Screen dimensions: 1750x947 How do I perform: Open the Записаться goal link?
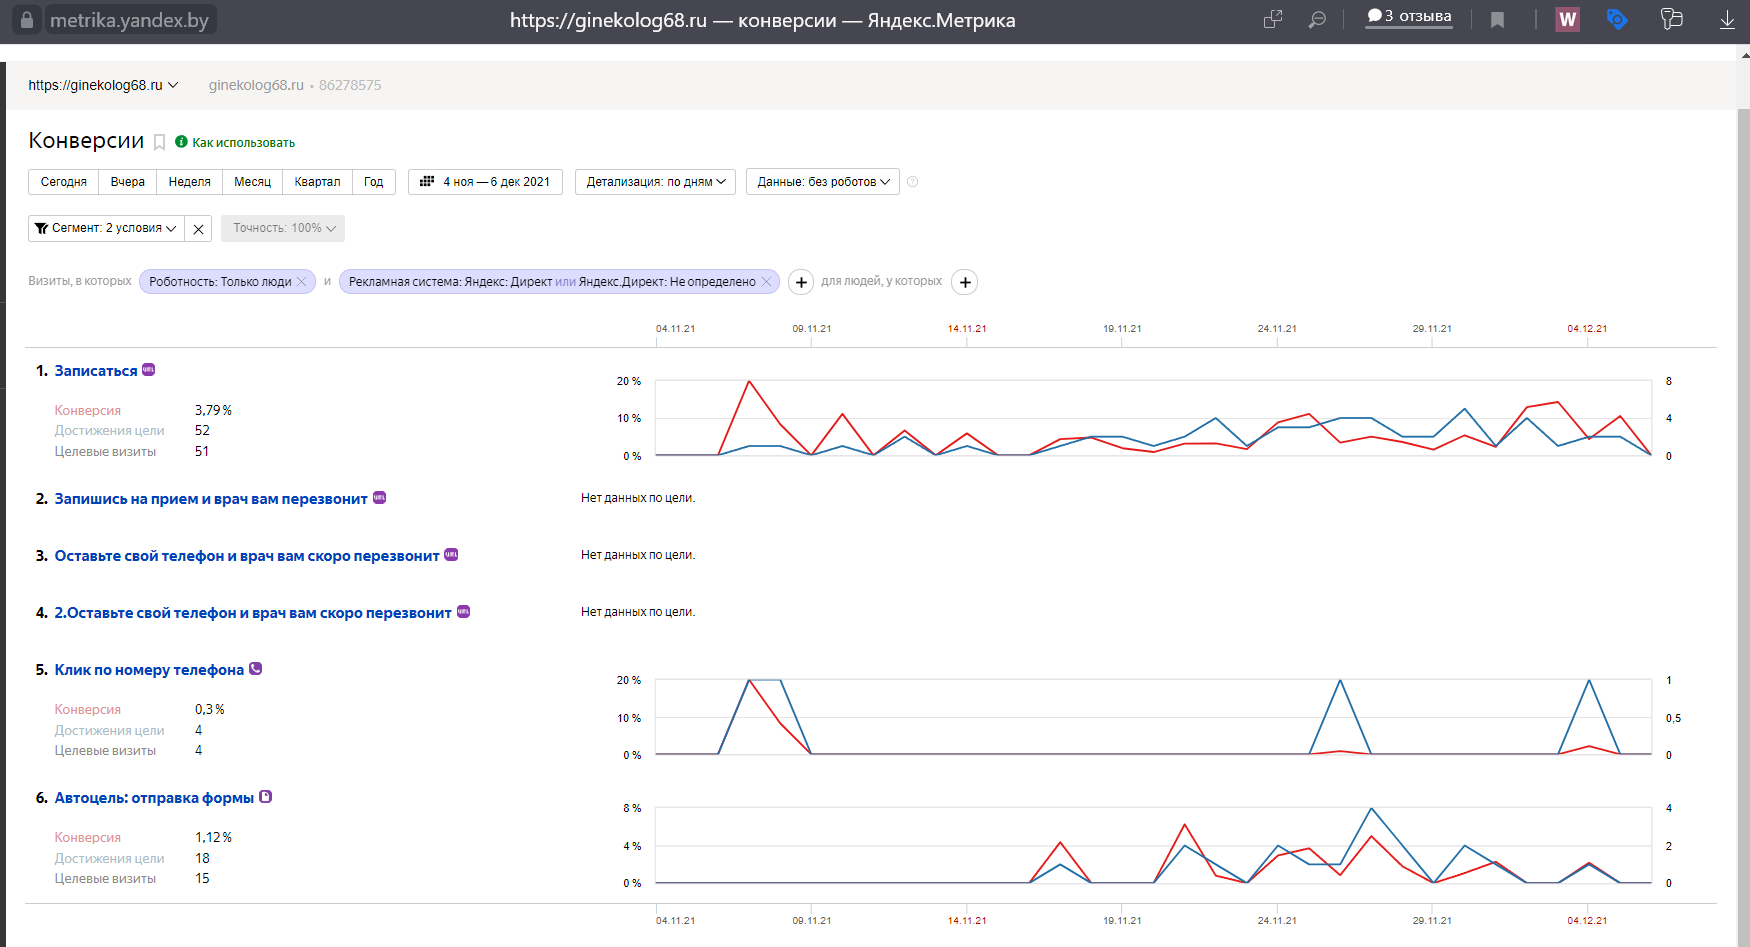click(96, 371)
